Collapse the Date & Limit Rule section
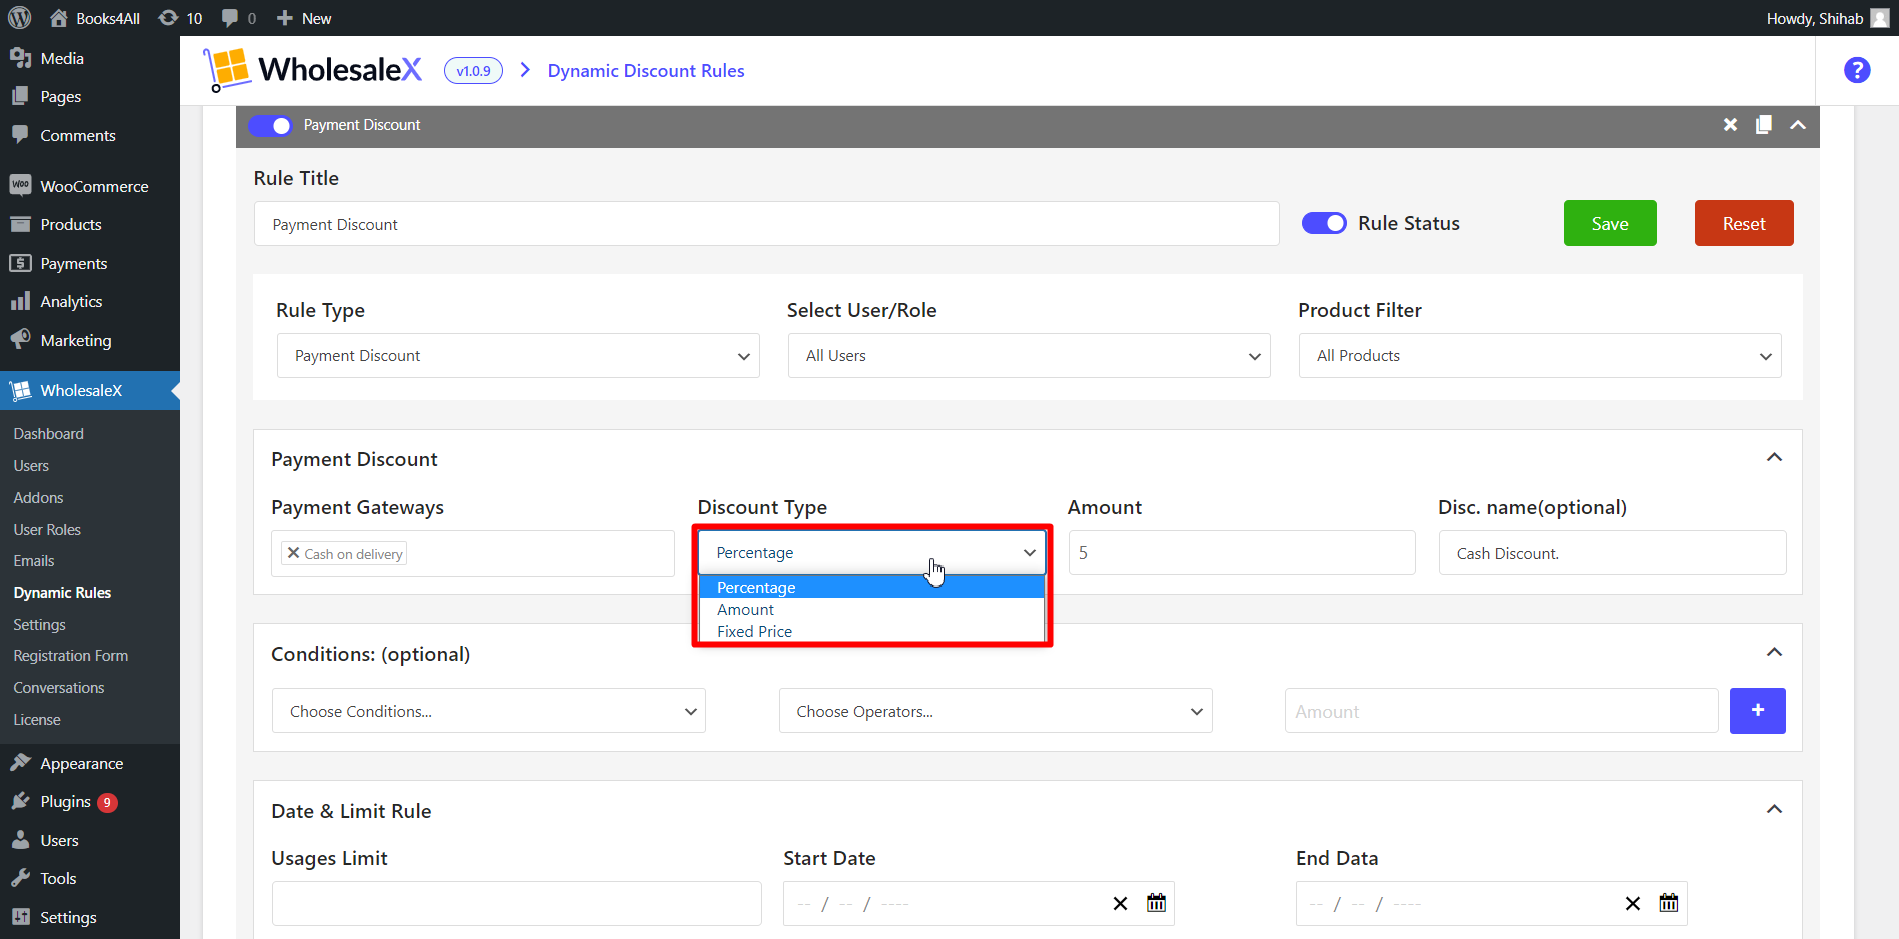Viewport: 1899px width, 939px height. point(1774,810)
